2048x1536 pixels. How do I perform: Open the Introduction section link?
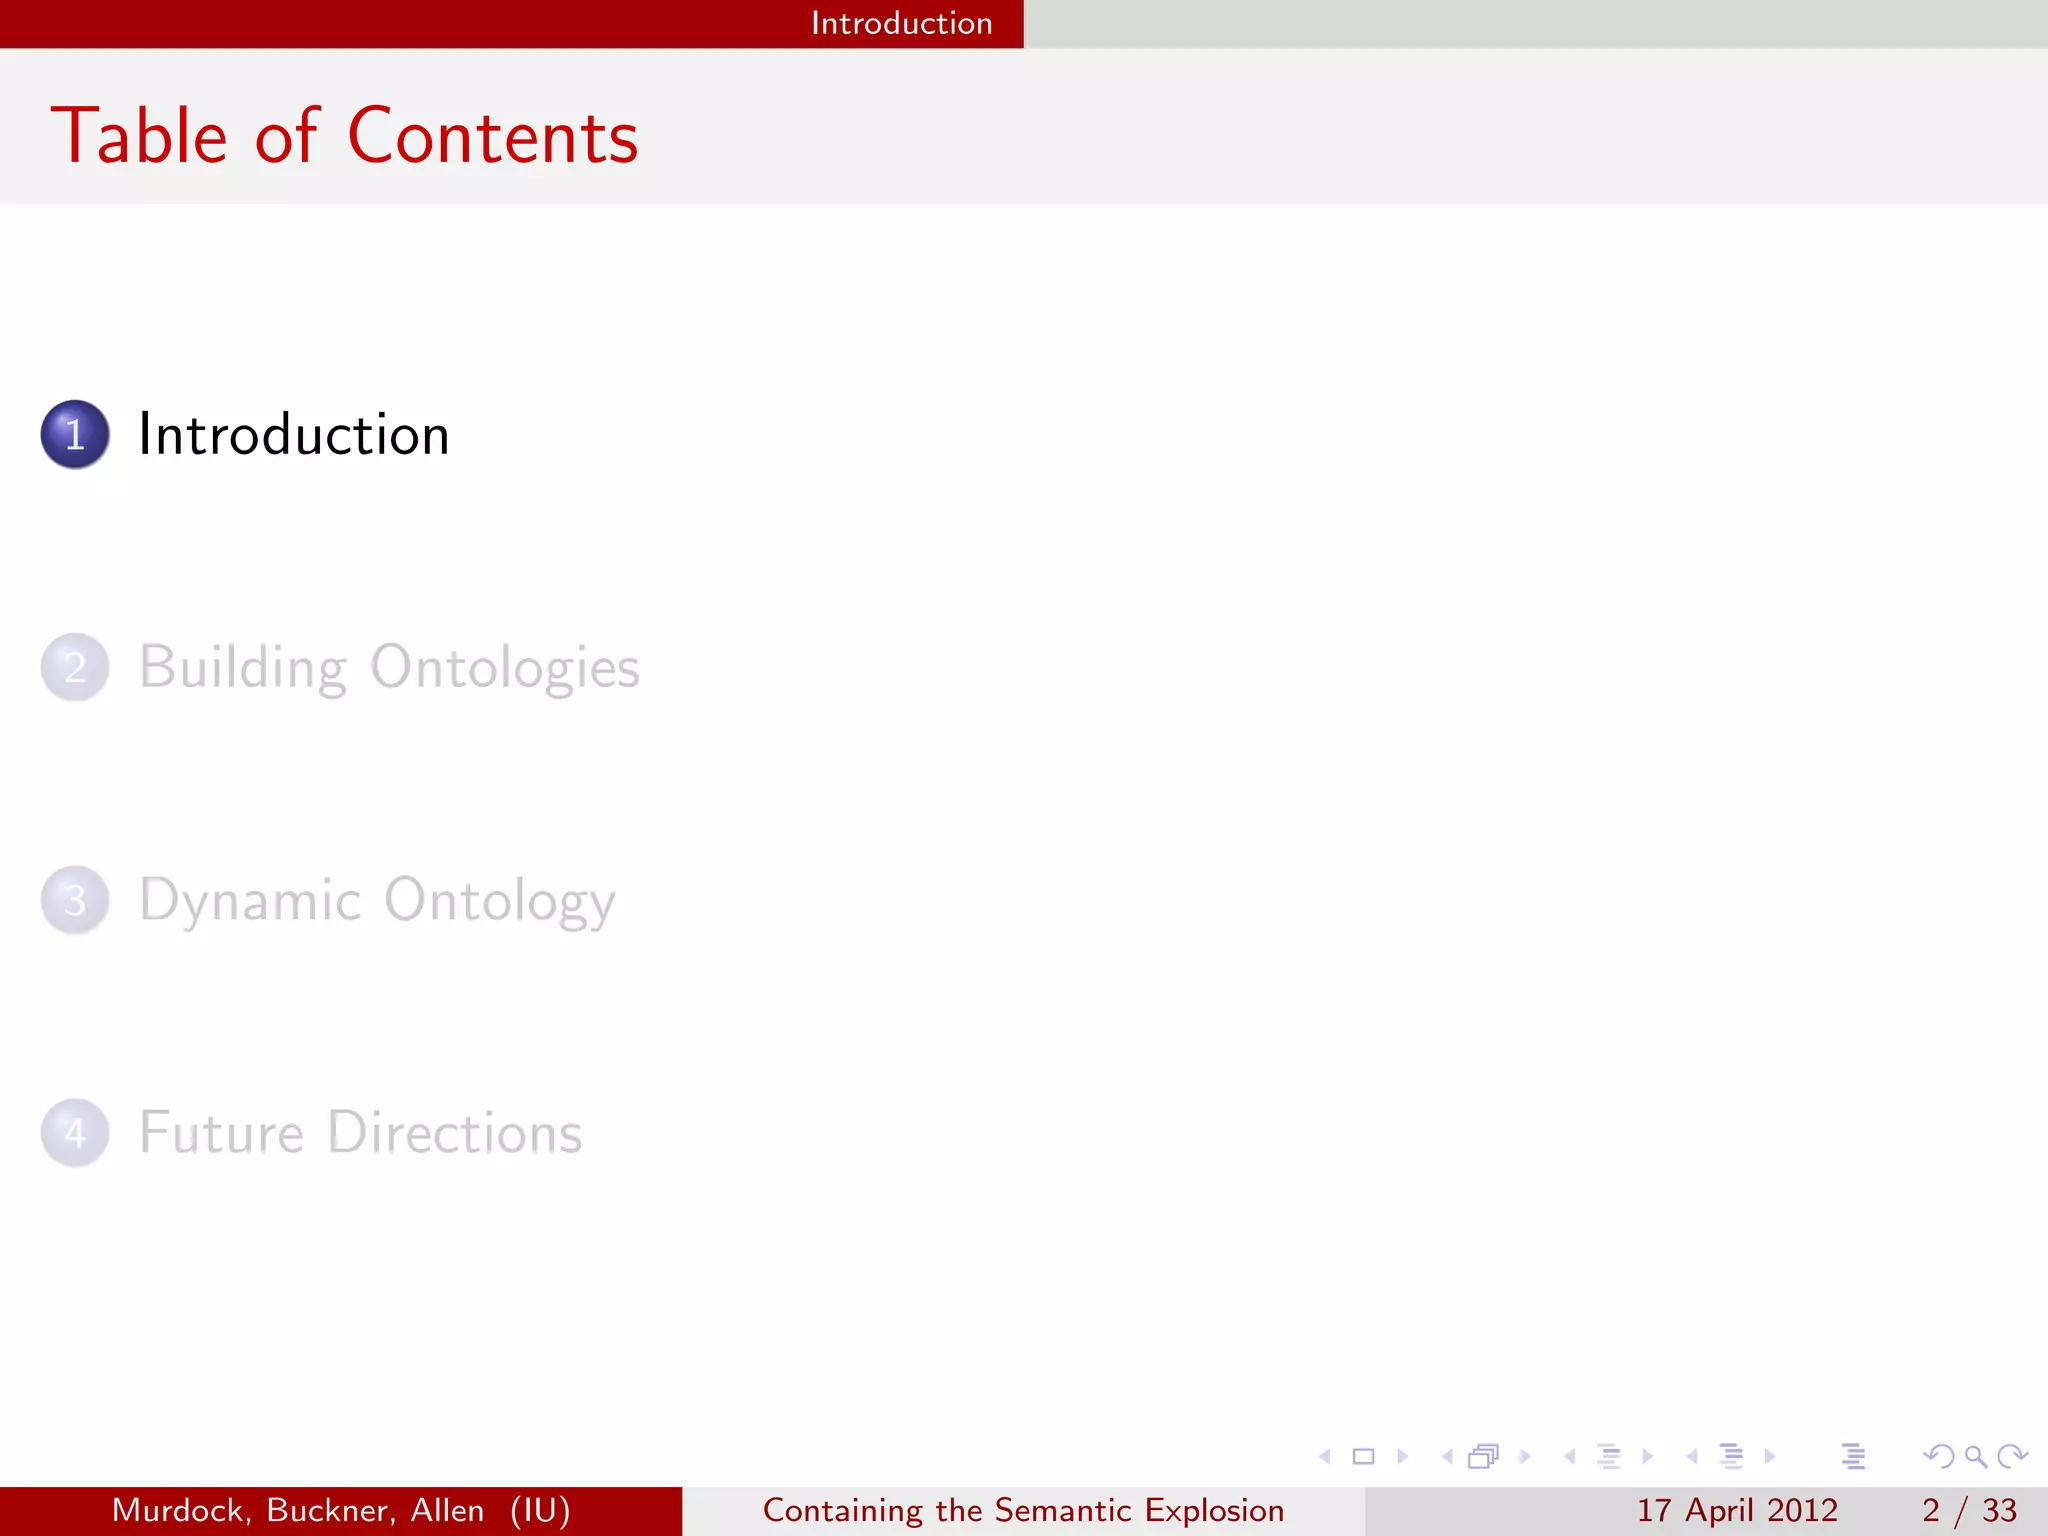(x=293, y=435)
